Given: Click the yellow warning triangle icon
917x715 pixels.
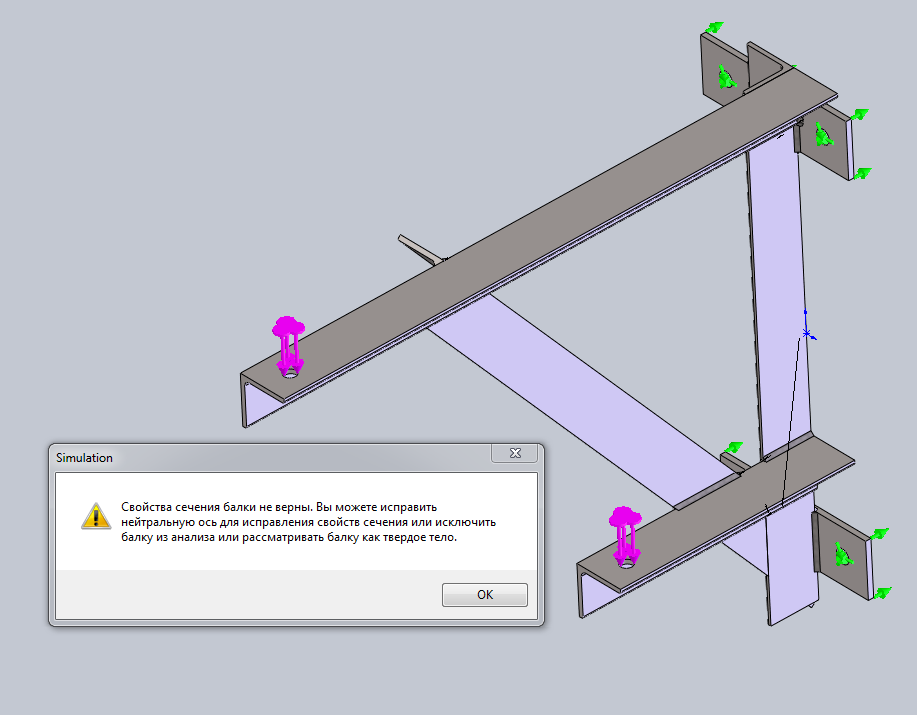Looking at the screenshot, I should click(x=96, y=516).
